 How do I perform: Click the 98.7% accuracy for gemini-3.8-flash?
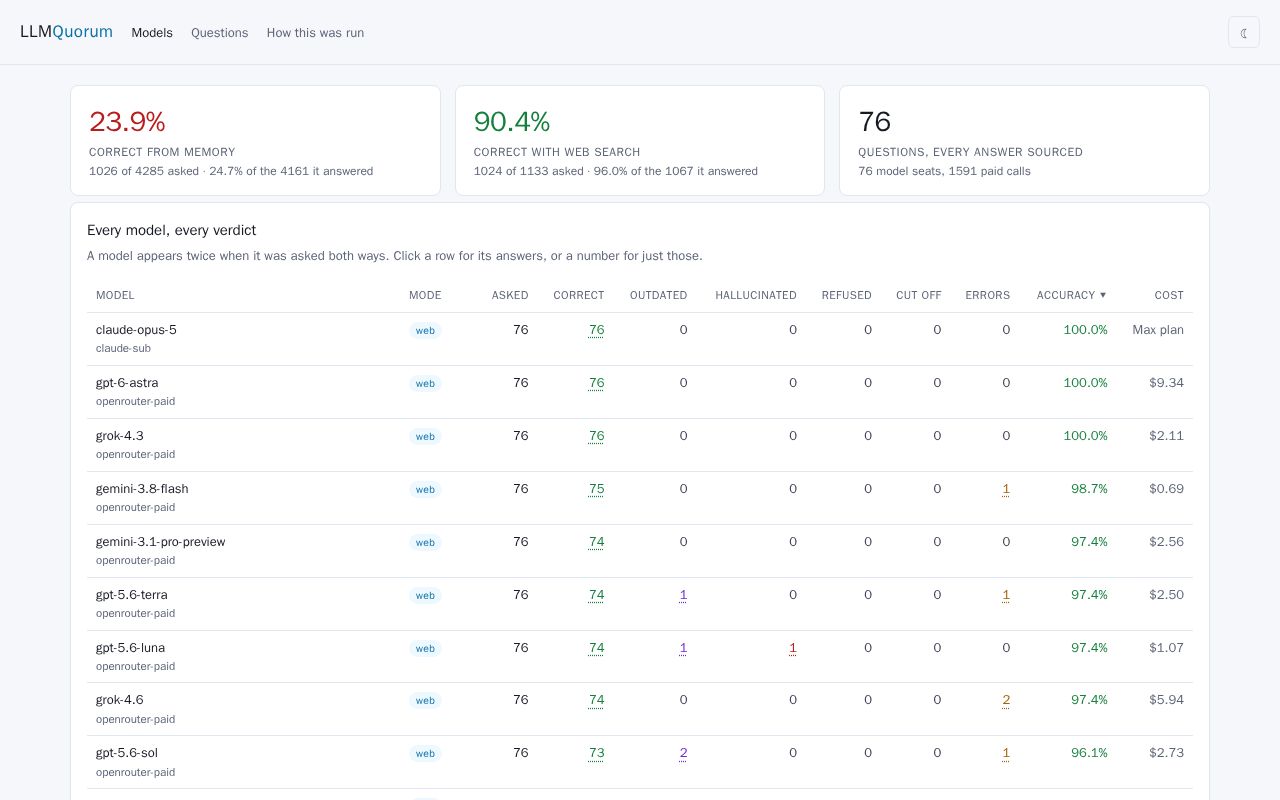pyautogui.click(x=1089, y=489)
